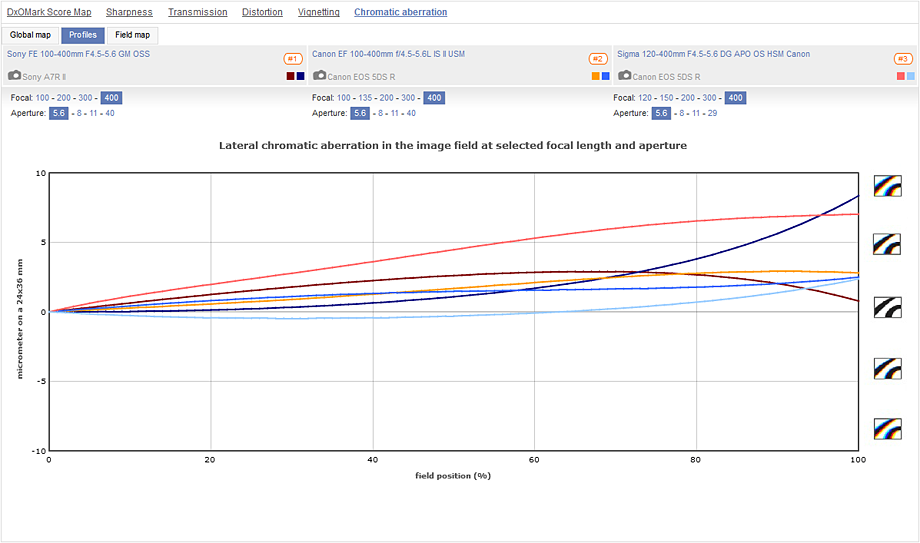Click the chart title about lateral chromatic aberration
This screenshot has width=920, height=543.
pyautogui.click(x=453, y=146)
